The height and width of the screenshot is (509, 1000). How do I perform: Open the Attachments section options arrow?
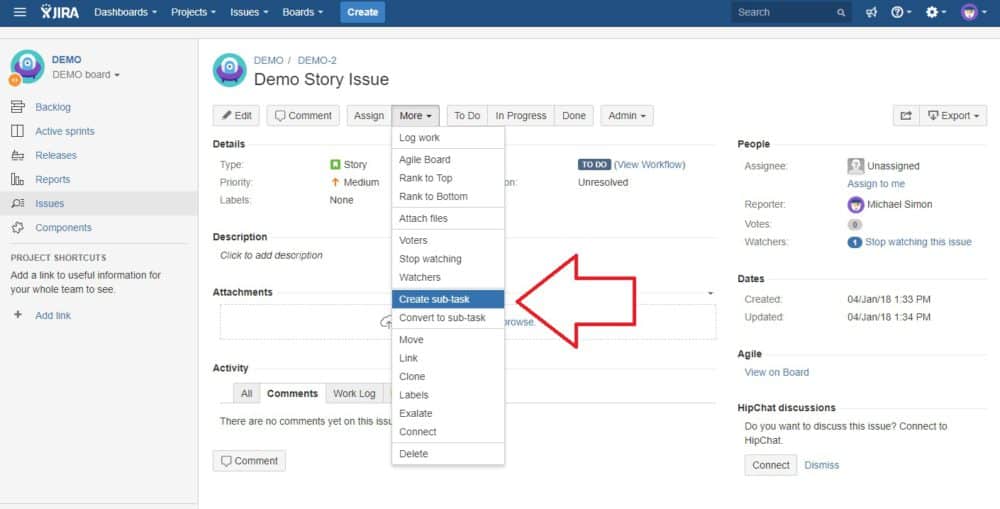pos(710,293)
